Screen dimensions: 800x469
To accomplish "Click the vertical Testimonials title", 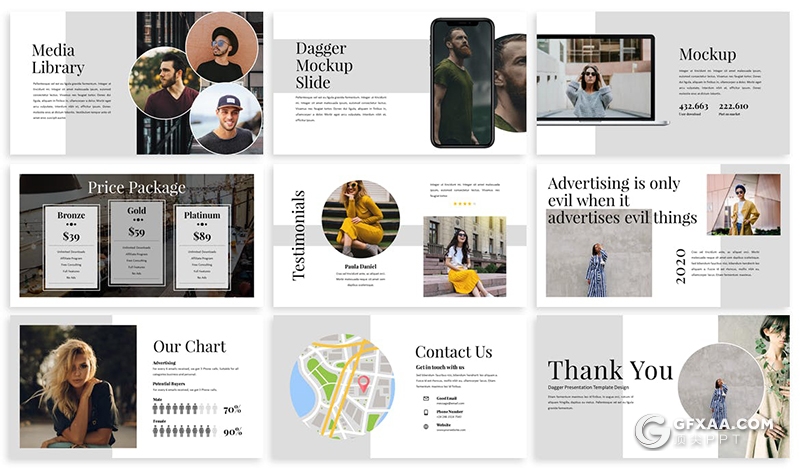I will pos(299,235).
